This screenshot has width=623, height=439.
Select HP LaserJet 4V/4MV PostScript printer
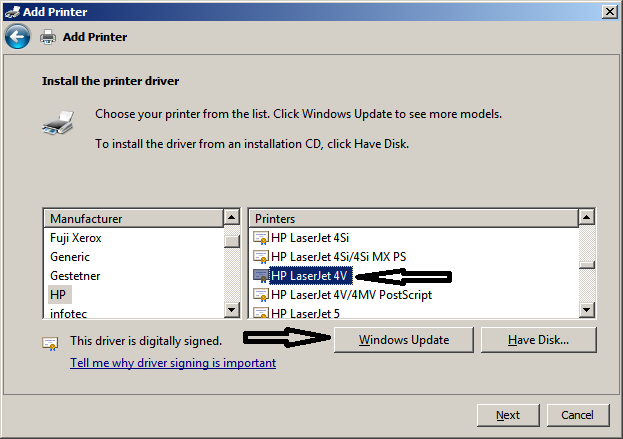[351, 295]
